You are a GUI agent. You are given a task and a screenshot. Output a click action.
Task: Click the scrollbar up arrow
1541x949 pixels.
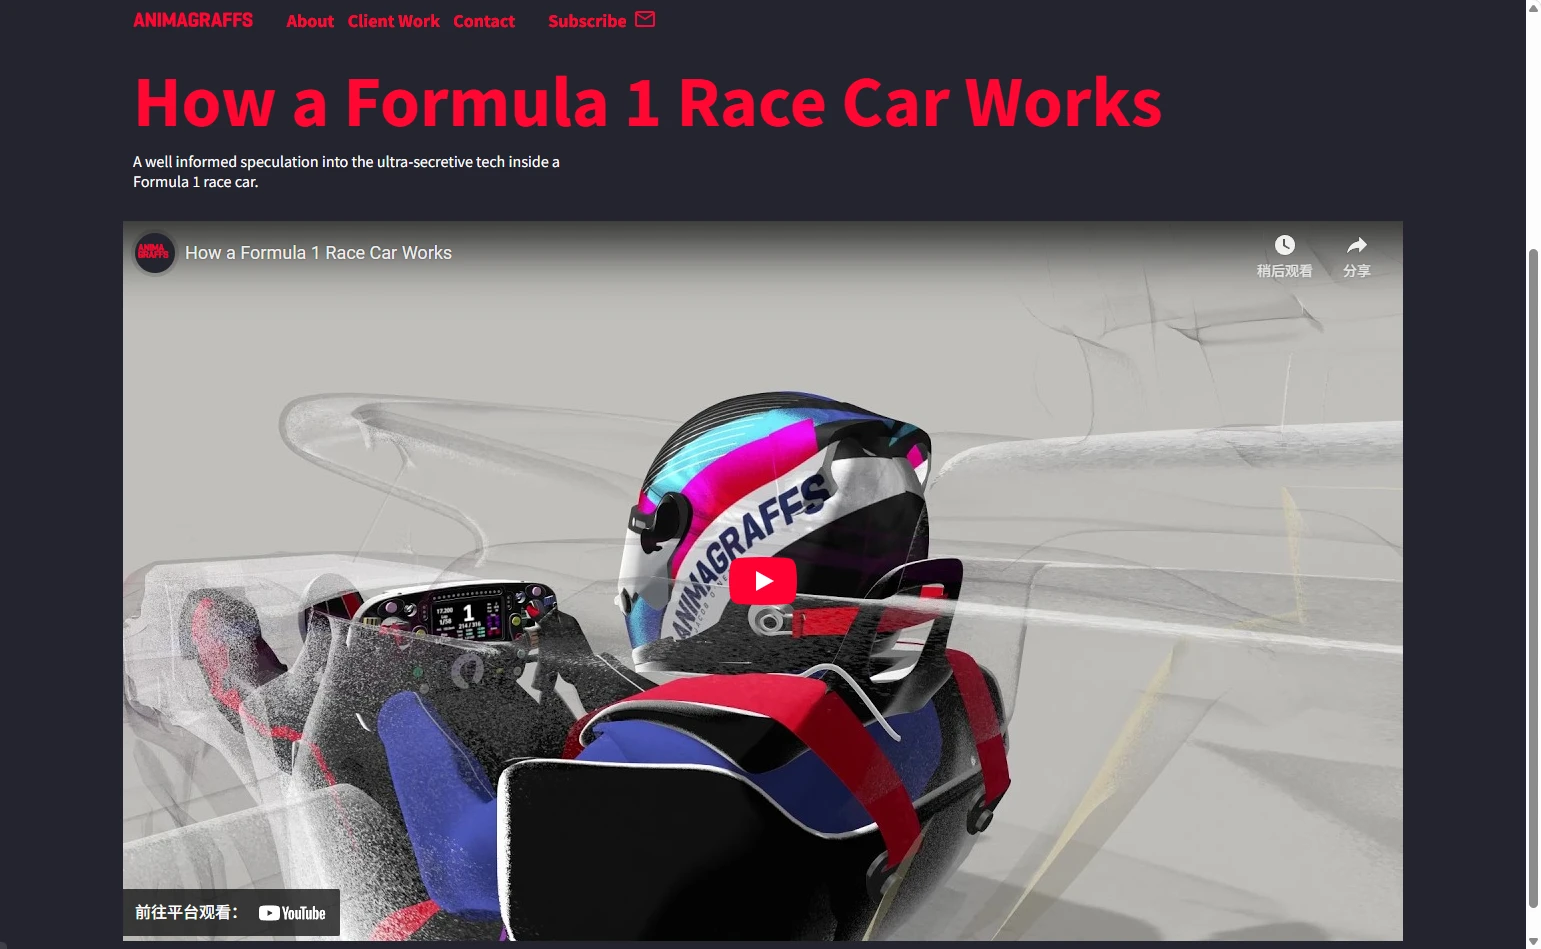pyautogui.click(x=1533, y=8)
